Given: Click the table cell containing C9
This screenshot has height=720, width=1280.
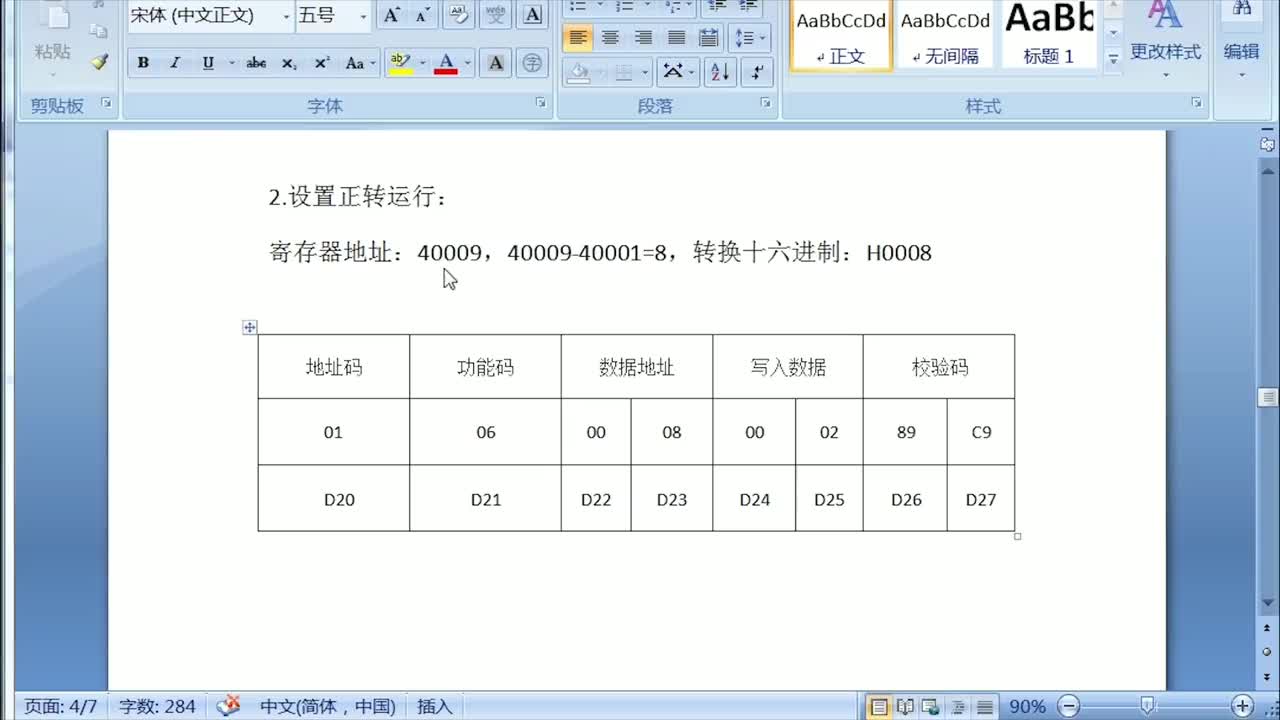Looking at the screenshot, I should (x=981, y=432).
